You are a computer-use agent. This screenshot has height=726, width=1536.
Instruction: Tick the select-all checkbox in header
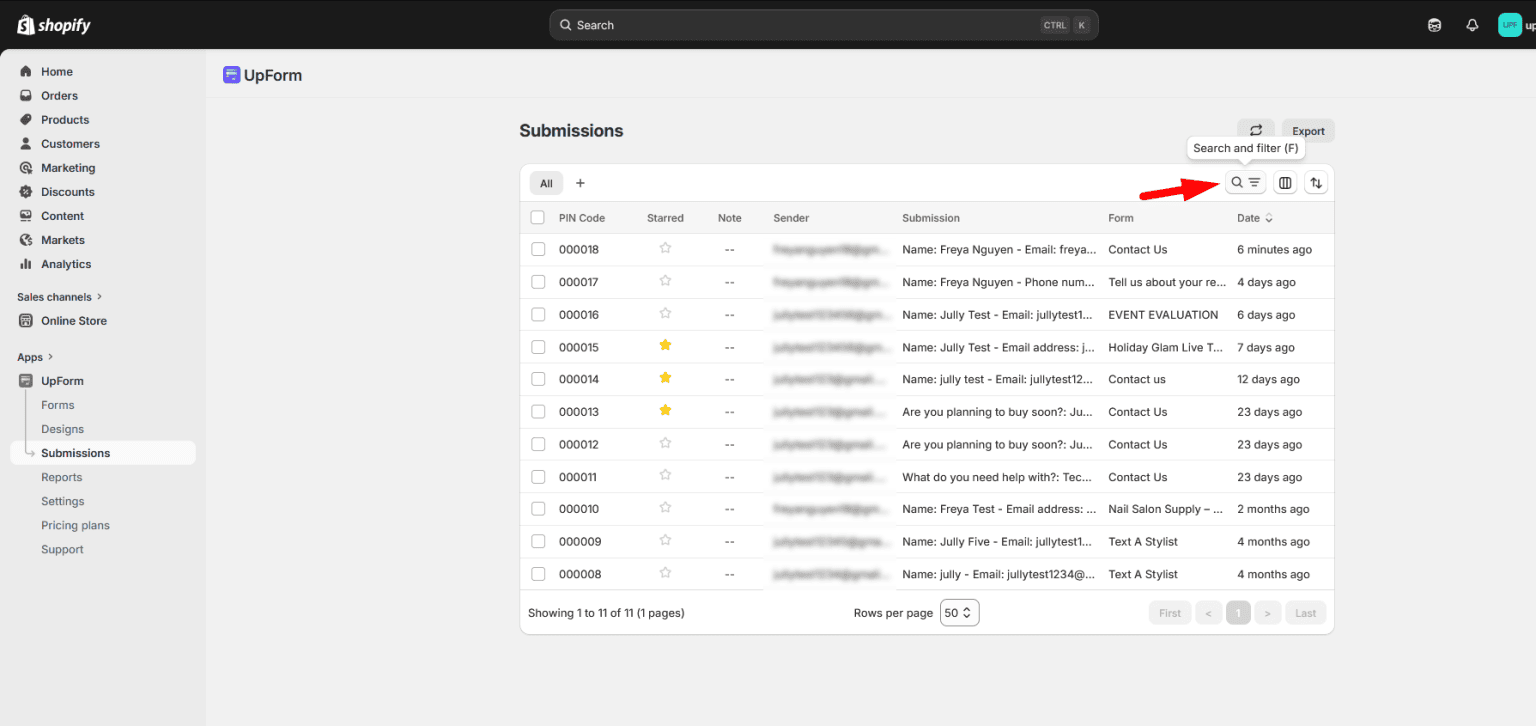pos(538,217)
